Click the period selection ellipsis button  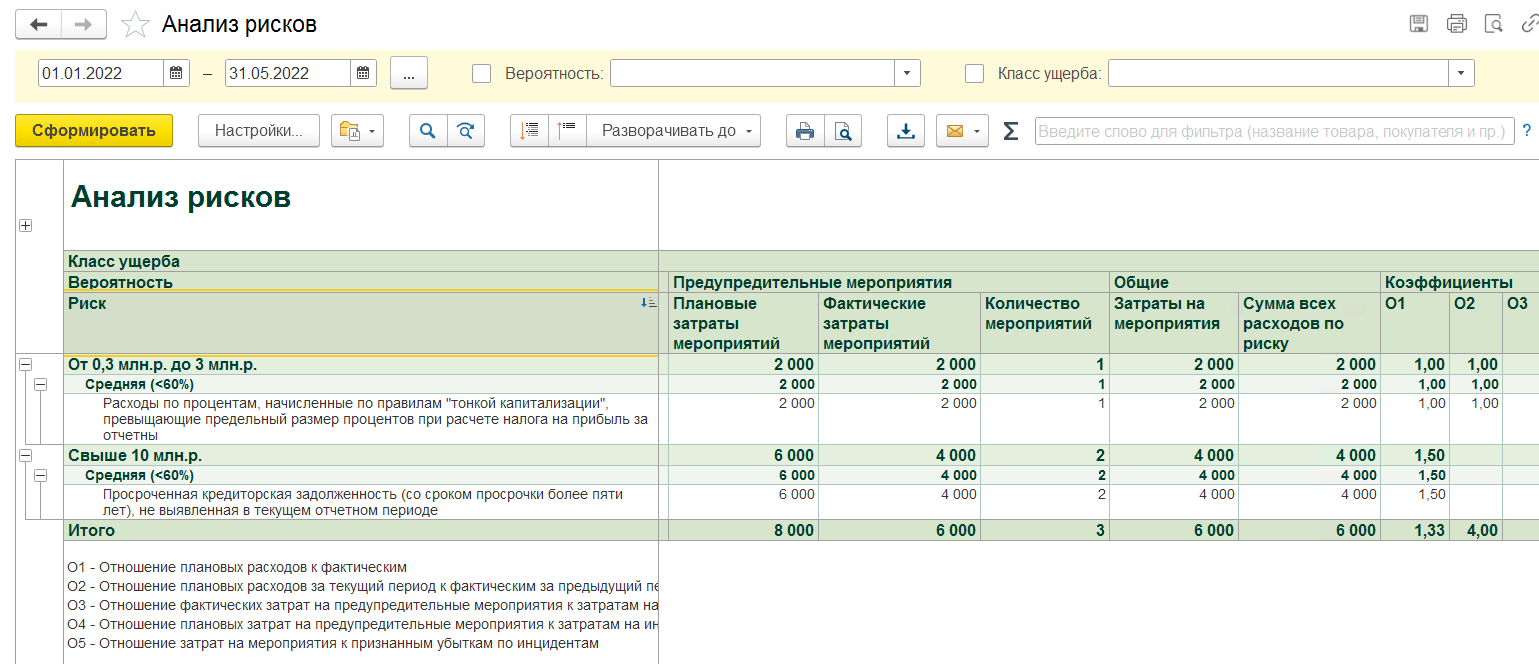[x=409, y=73]
